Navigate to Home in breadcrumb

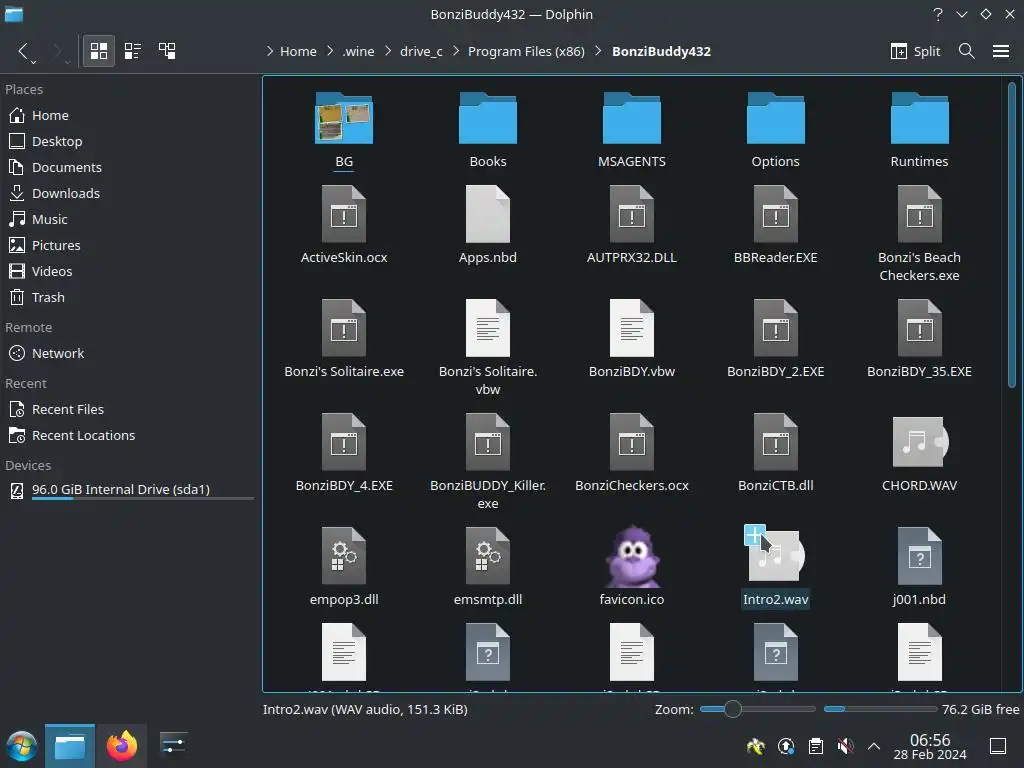tap(298, 52)
